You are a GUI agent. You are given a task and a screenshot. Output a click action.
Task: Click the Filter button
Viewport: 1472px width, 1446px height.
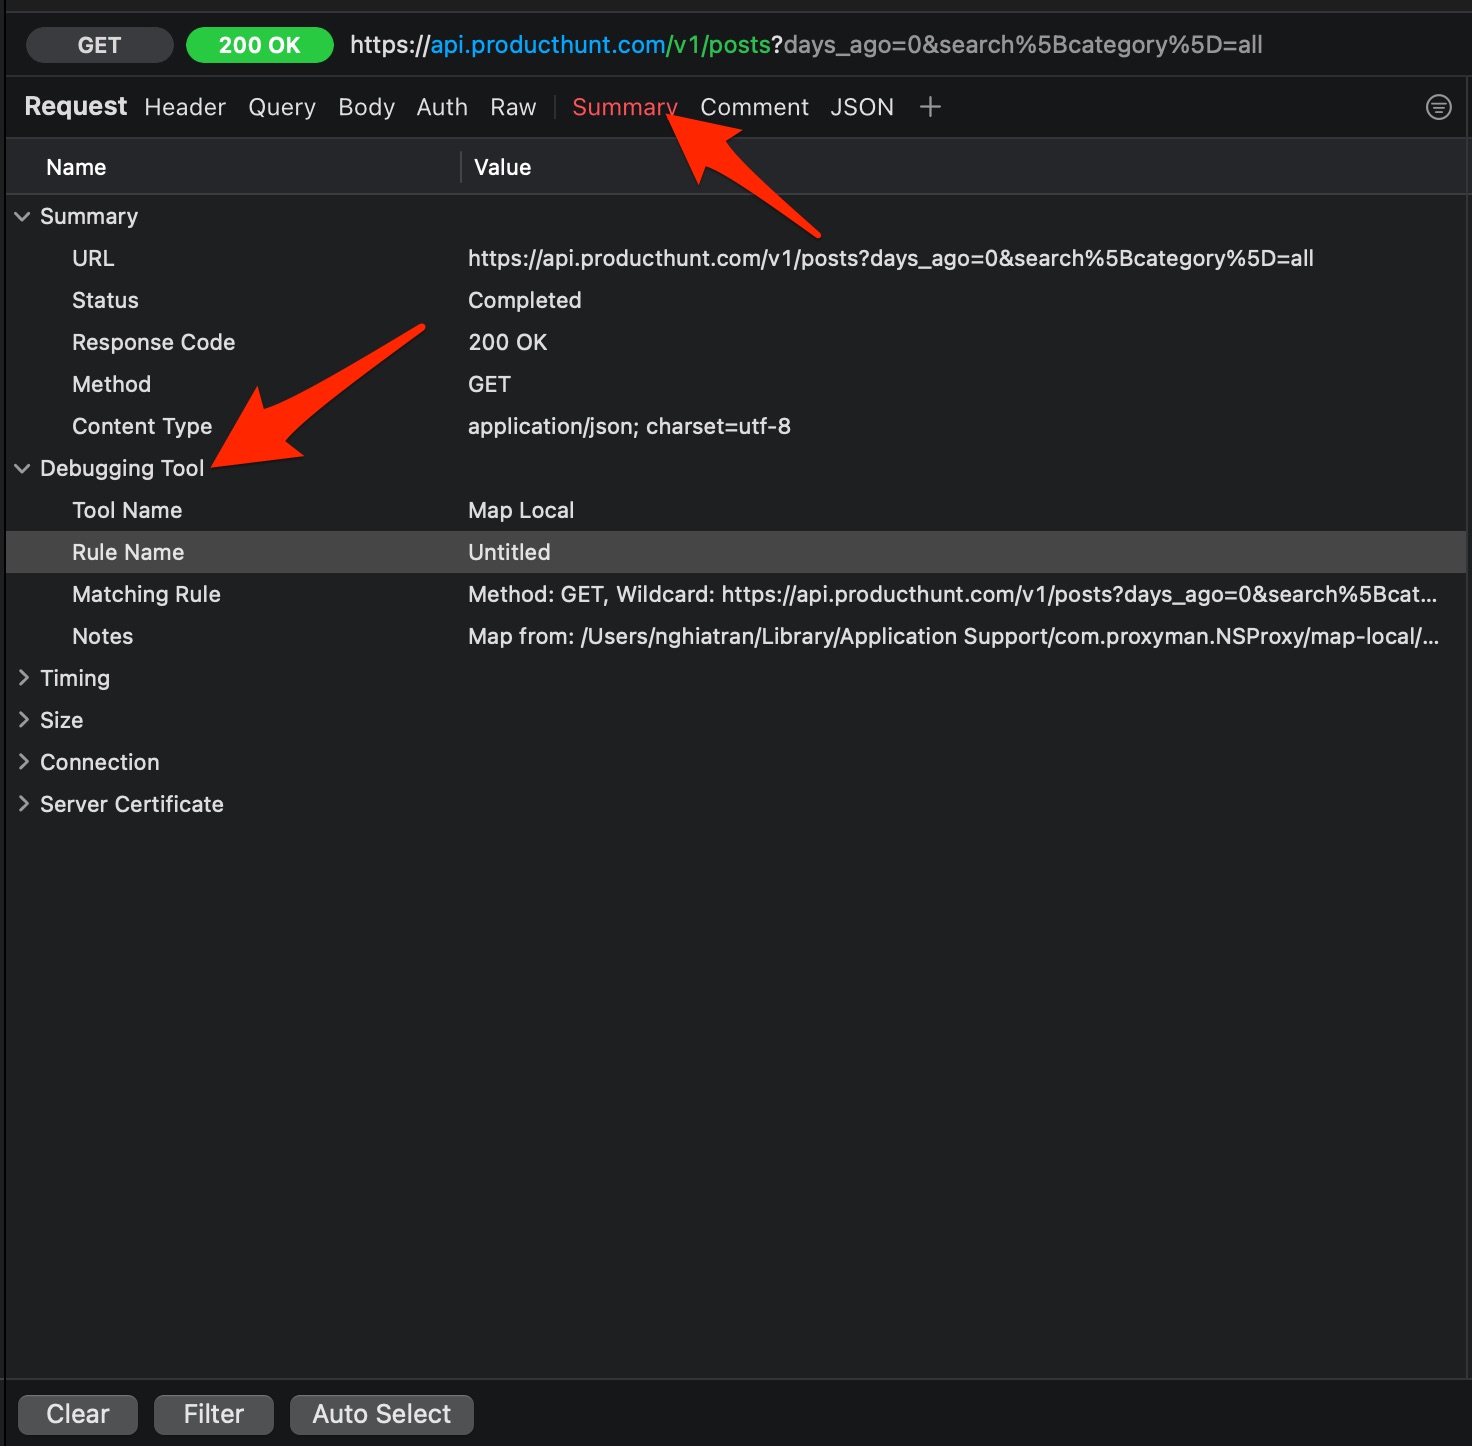(214, 1414)
